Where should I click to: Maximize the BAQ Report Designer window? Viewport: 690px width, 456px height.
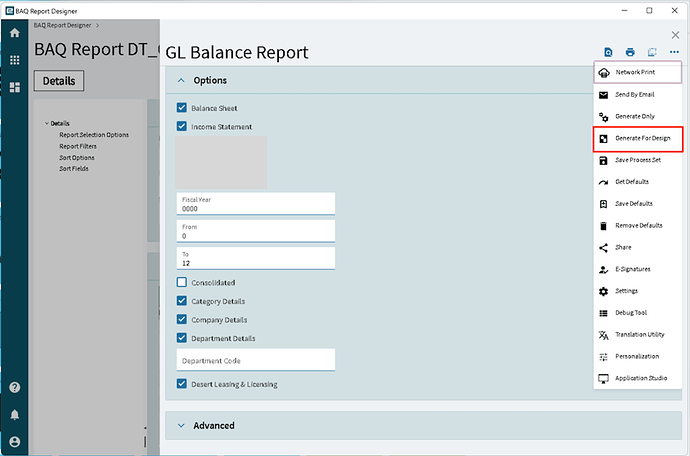pyautogui.click(x=649, y=11)
